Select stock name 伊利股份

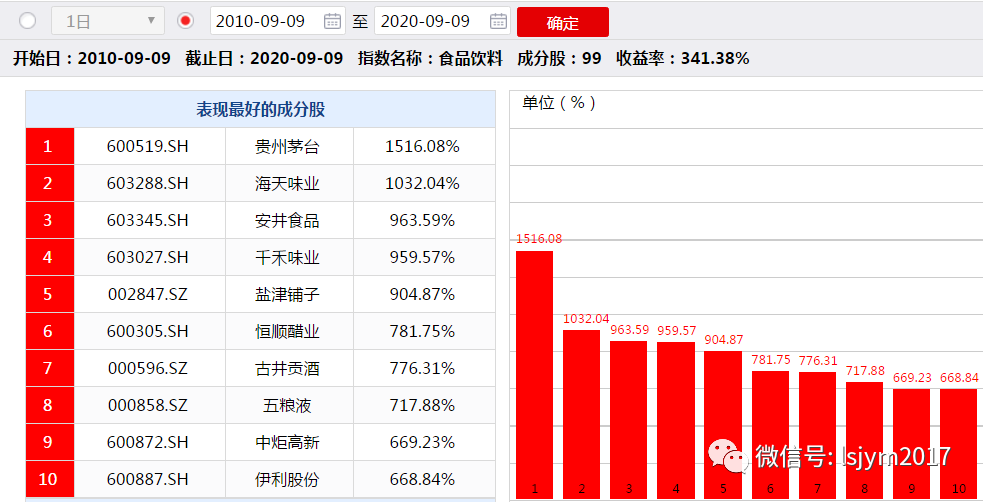[287, 479]
